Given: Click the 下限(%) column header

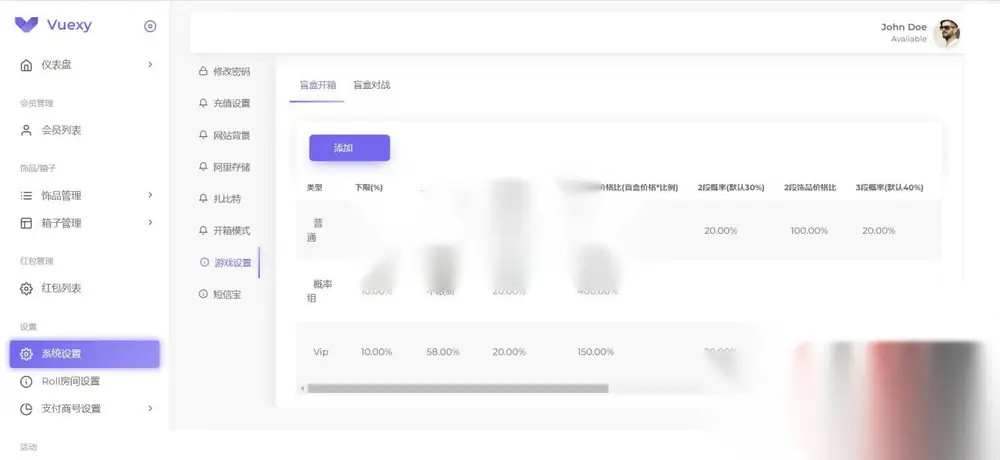Looking at the screenshot, I should pos(369,188).
